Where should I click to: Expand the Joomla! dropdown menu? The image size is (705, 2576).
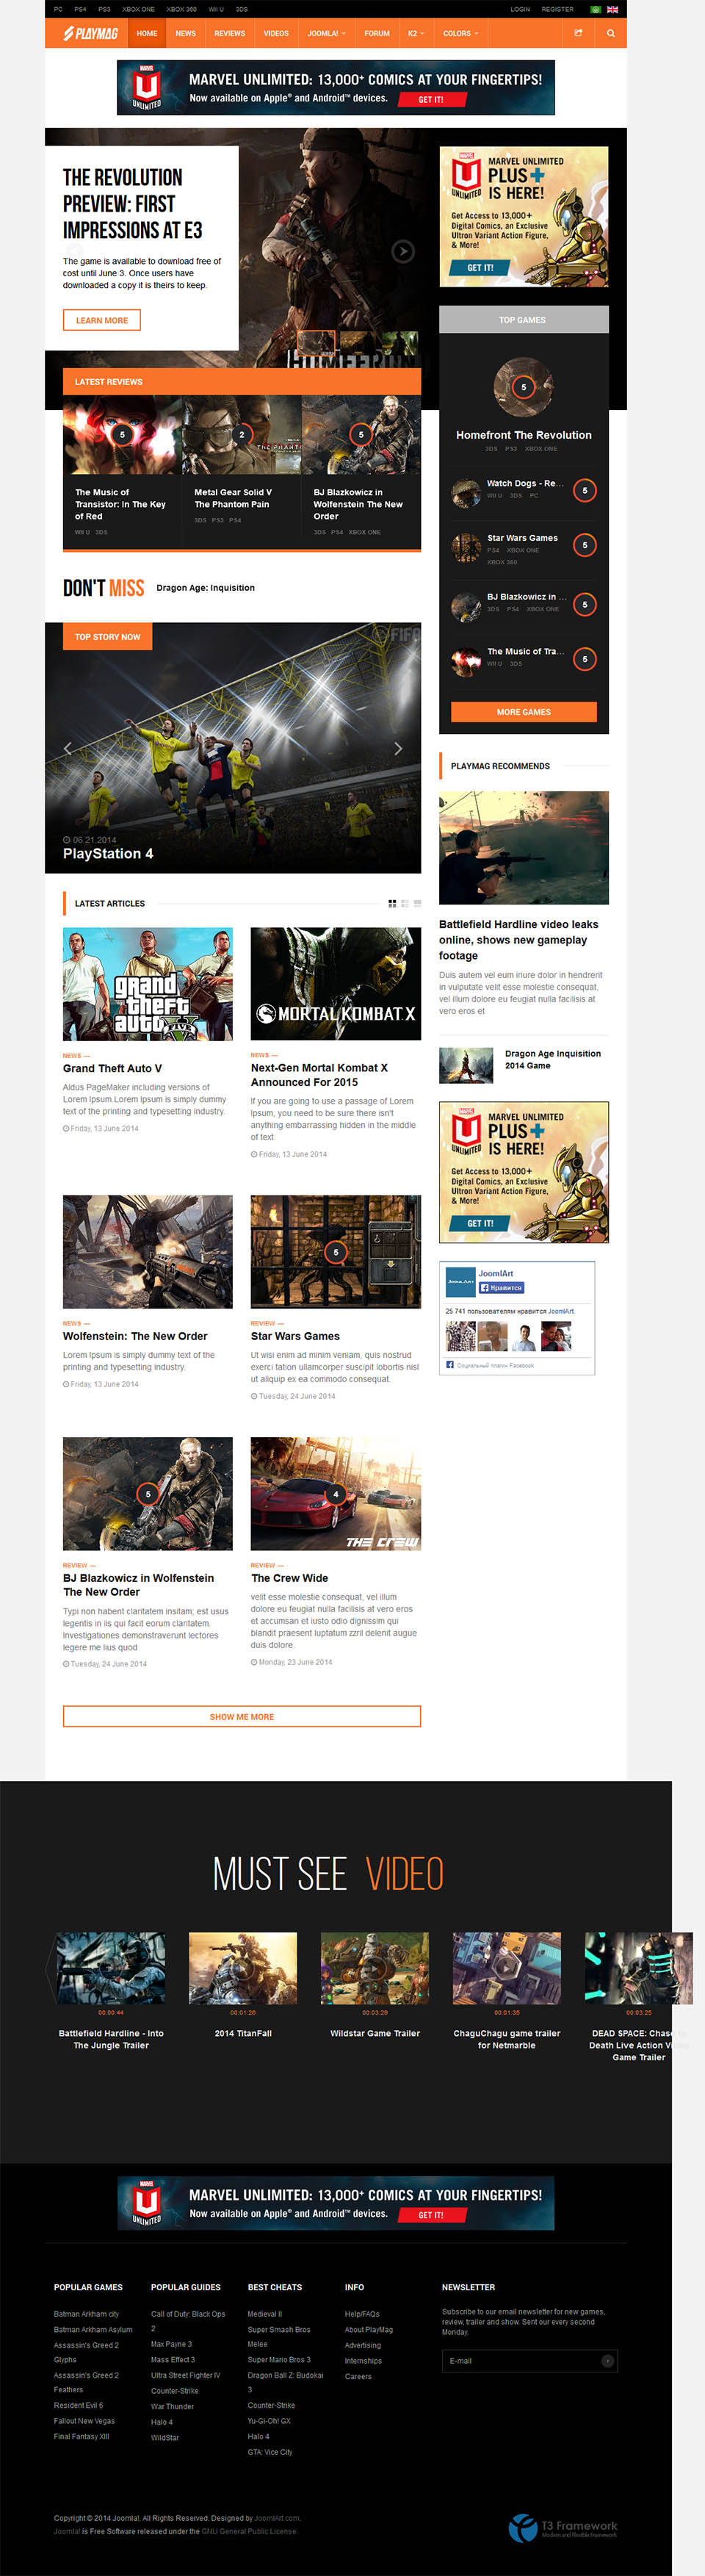click(x=326, y=33)
